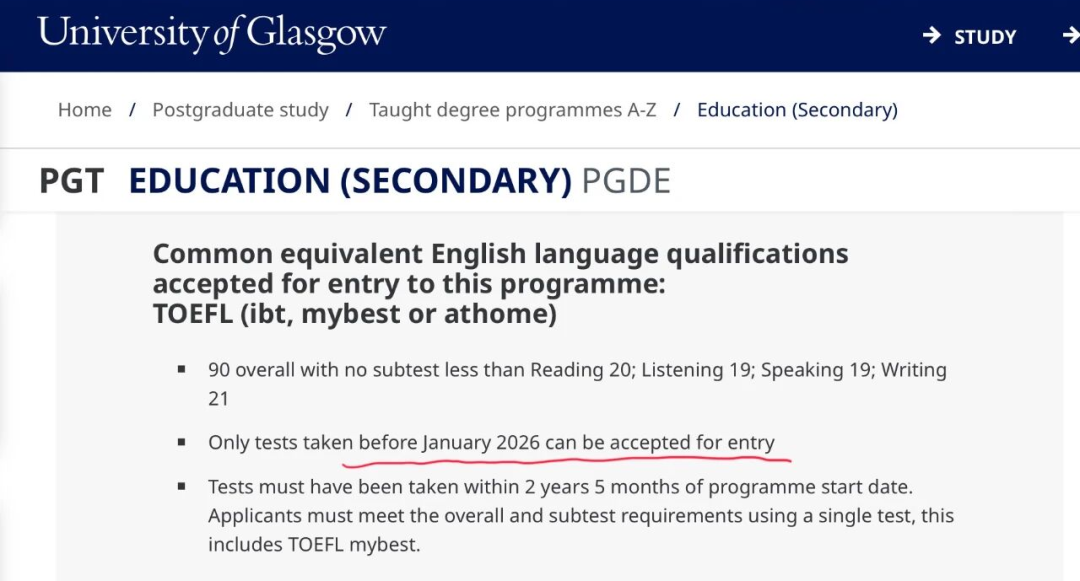Navigate to Taught degree programmes A-Z
Image resolution: width=1080 pixels, height=581 pixels.
point(512,110)
